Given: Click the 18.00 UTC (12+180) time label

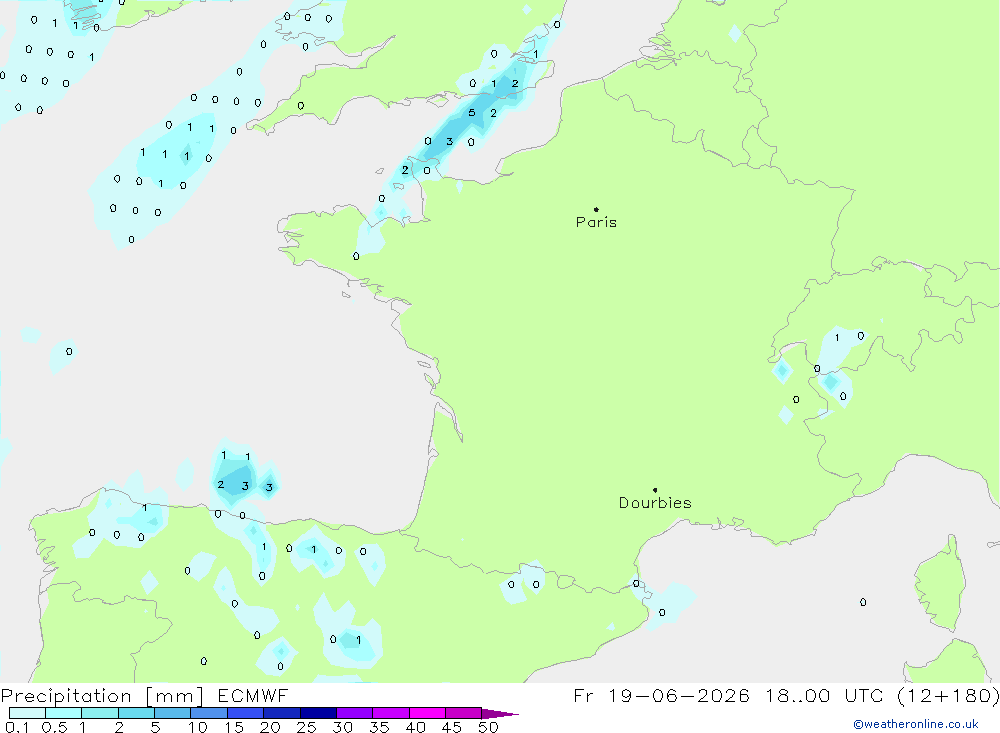Looking at the screenshot, I should click(x=883, y=695).
